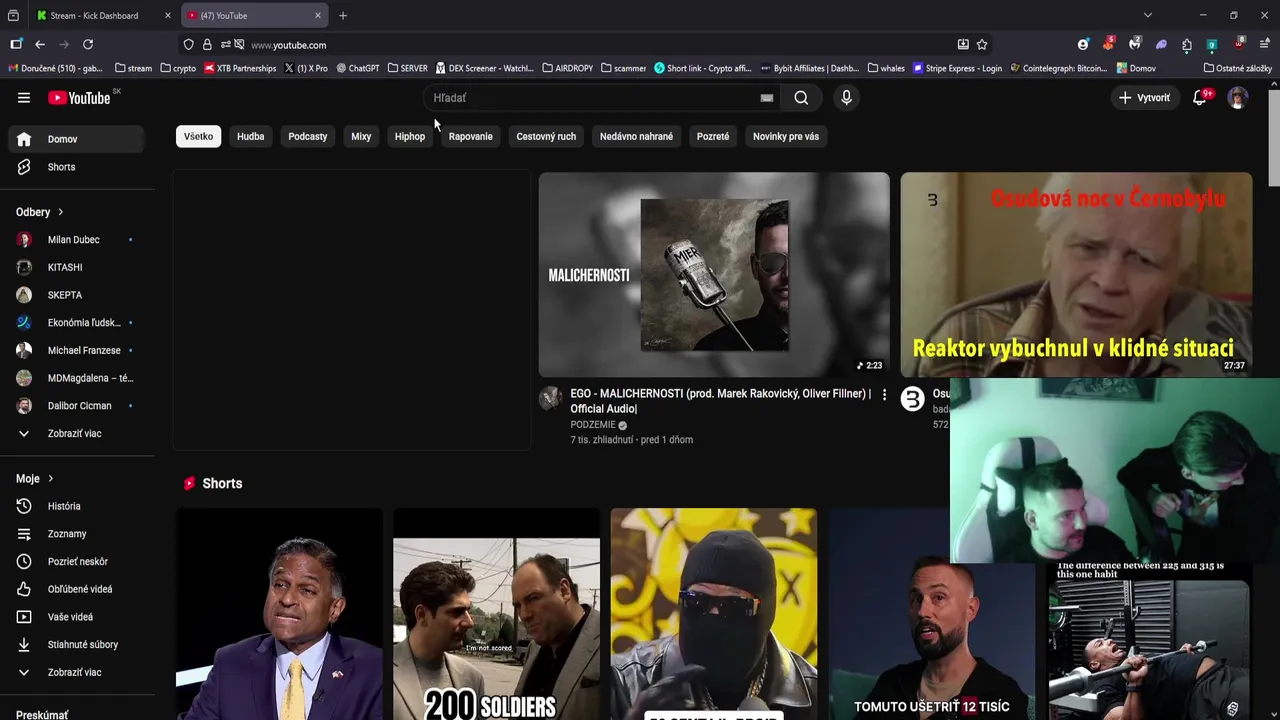Go to Domov in the sidebar
This screenshot has width=1280, height=720.
click(77, 139)
